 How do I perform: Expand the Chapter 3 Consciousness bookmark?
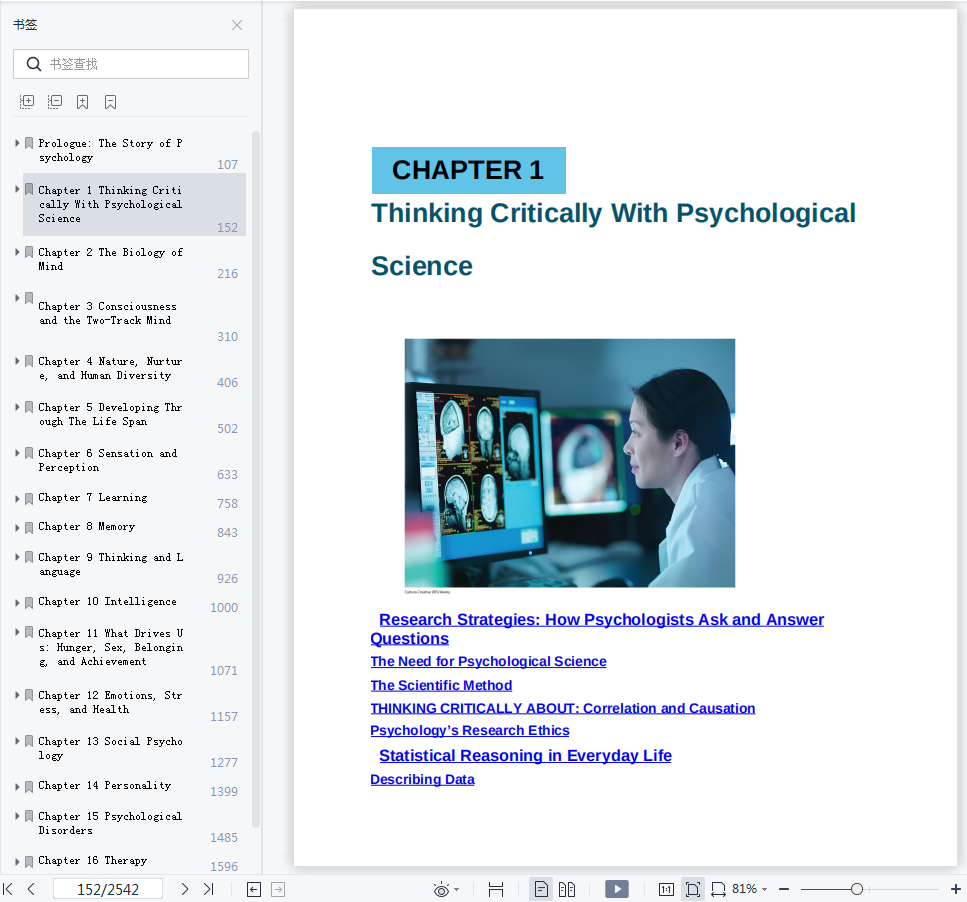[17, 298]
